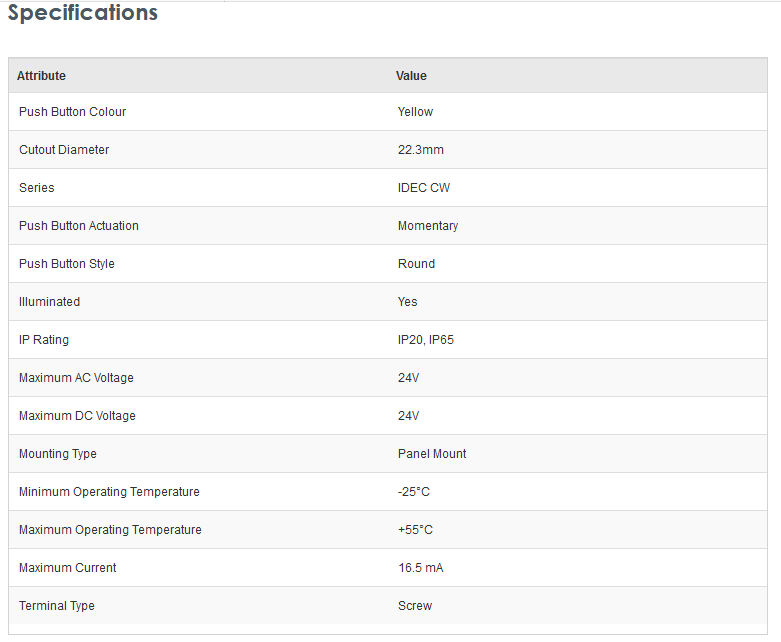
Task: Select the Illuminated attribute label
Action: [49, 302]
